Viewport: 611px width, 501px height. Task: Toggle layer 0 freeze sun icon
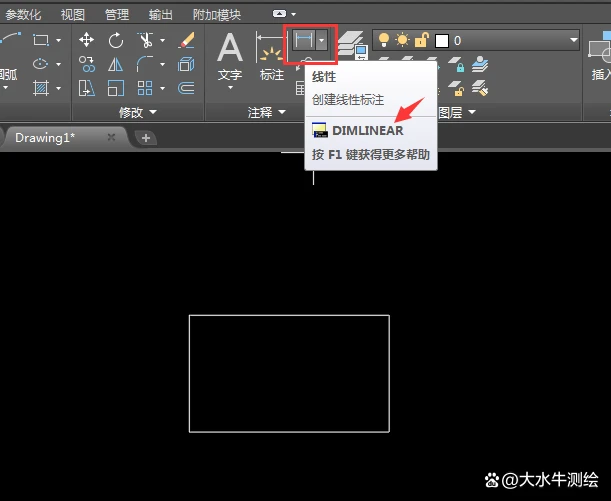coord(402,40)
